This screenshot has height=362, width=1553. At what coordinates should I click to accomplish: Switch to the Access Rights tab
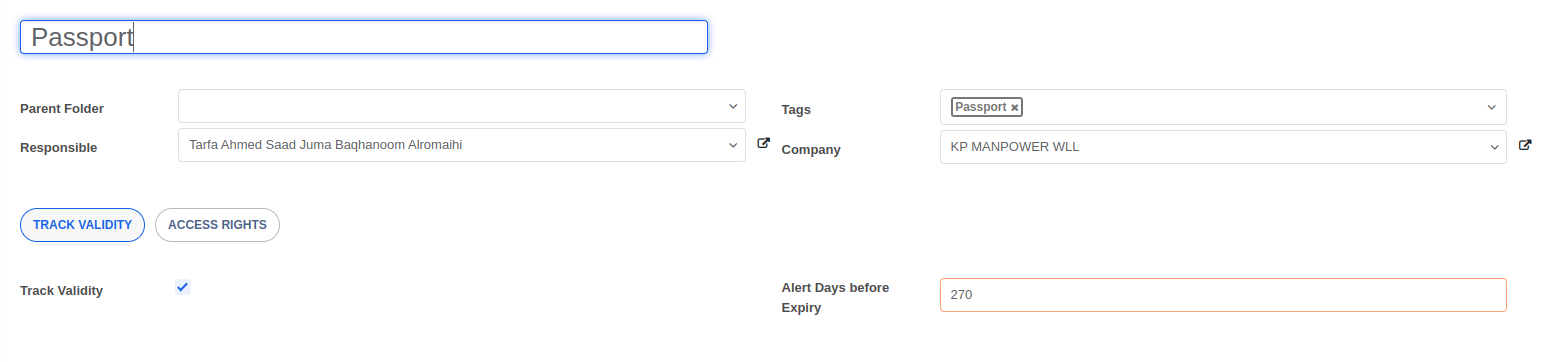coord(217,225)
